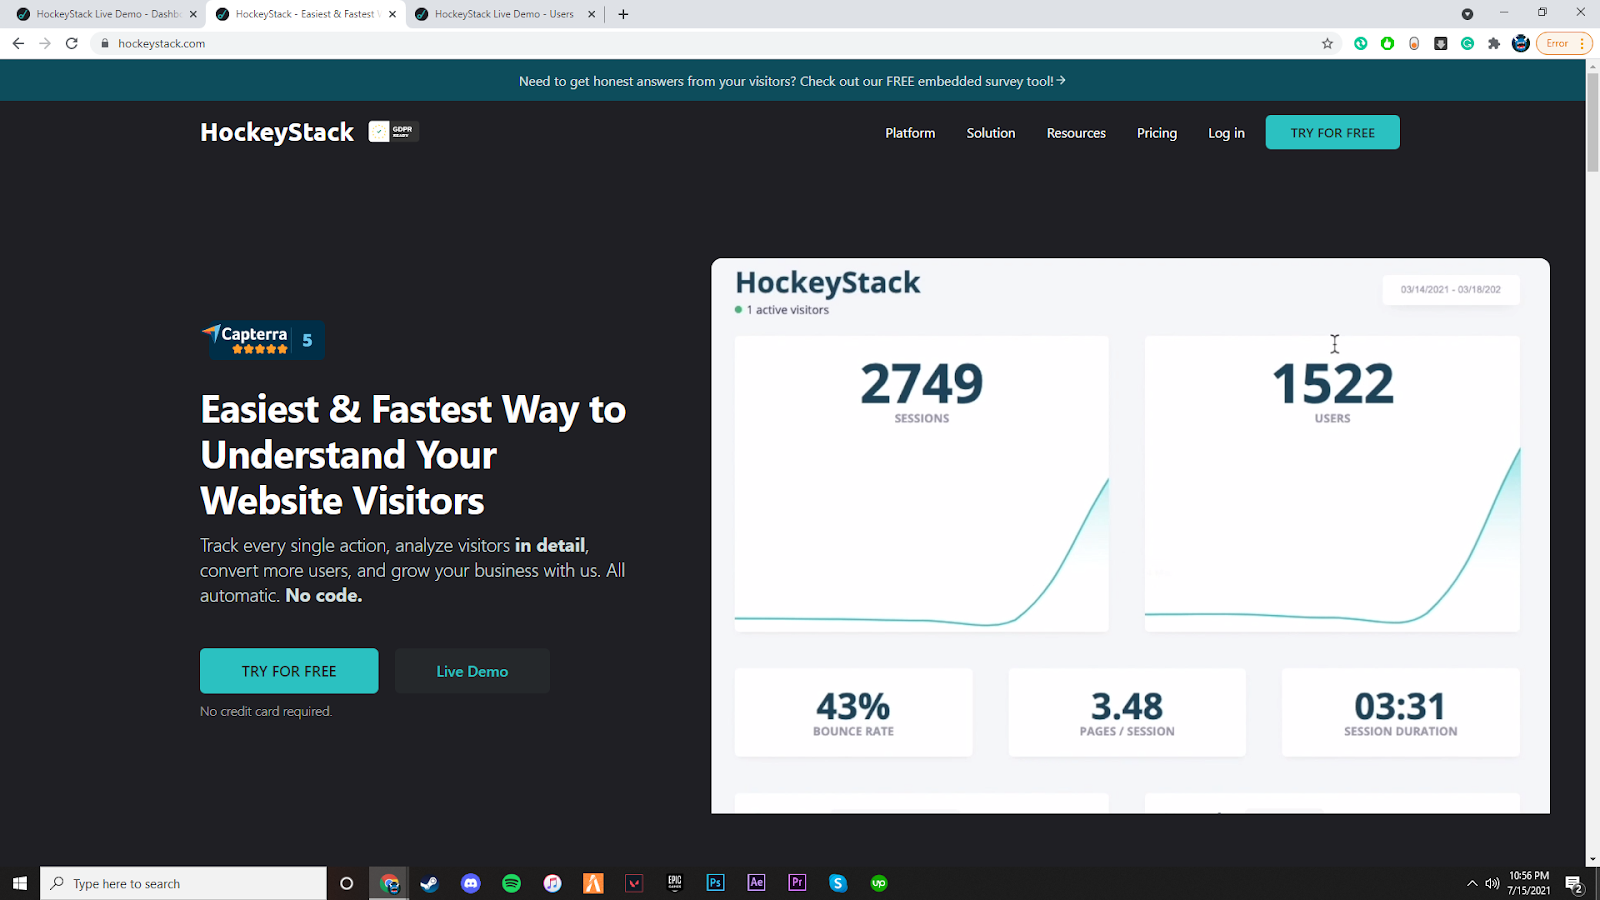Open the Grammarly extension icon
The height and width of the screenshot is (900, 1600).
1467,43
